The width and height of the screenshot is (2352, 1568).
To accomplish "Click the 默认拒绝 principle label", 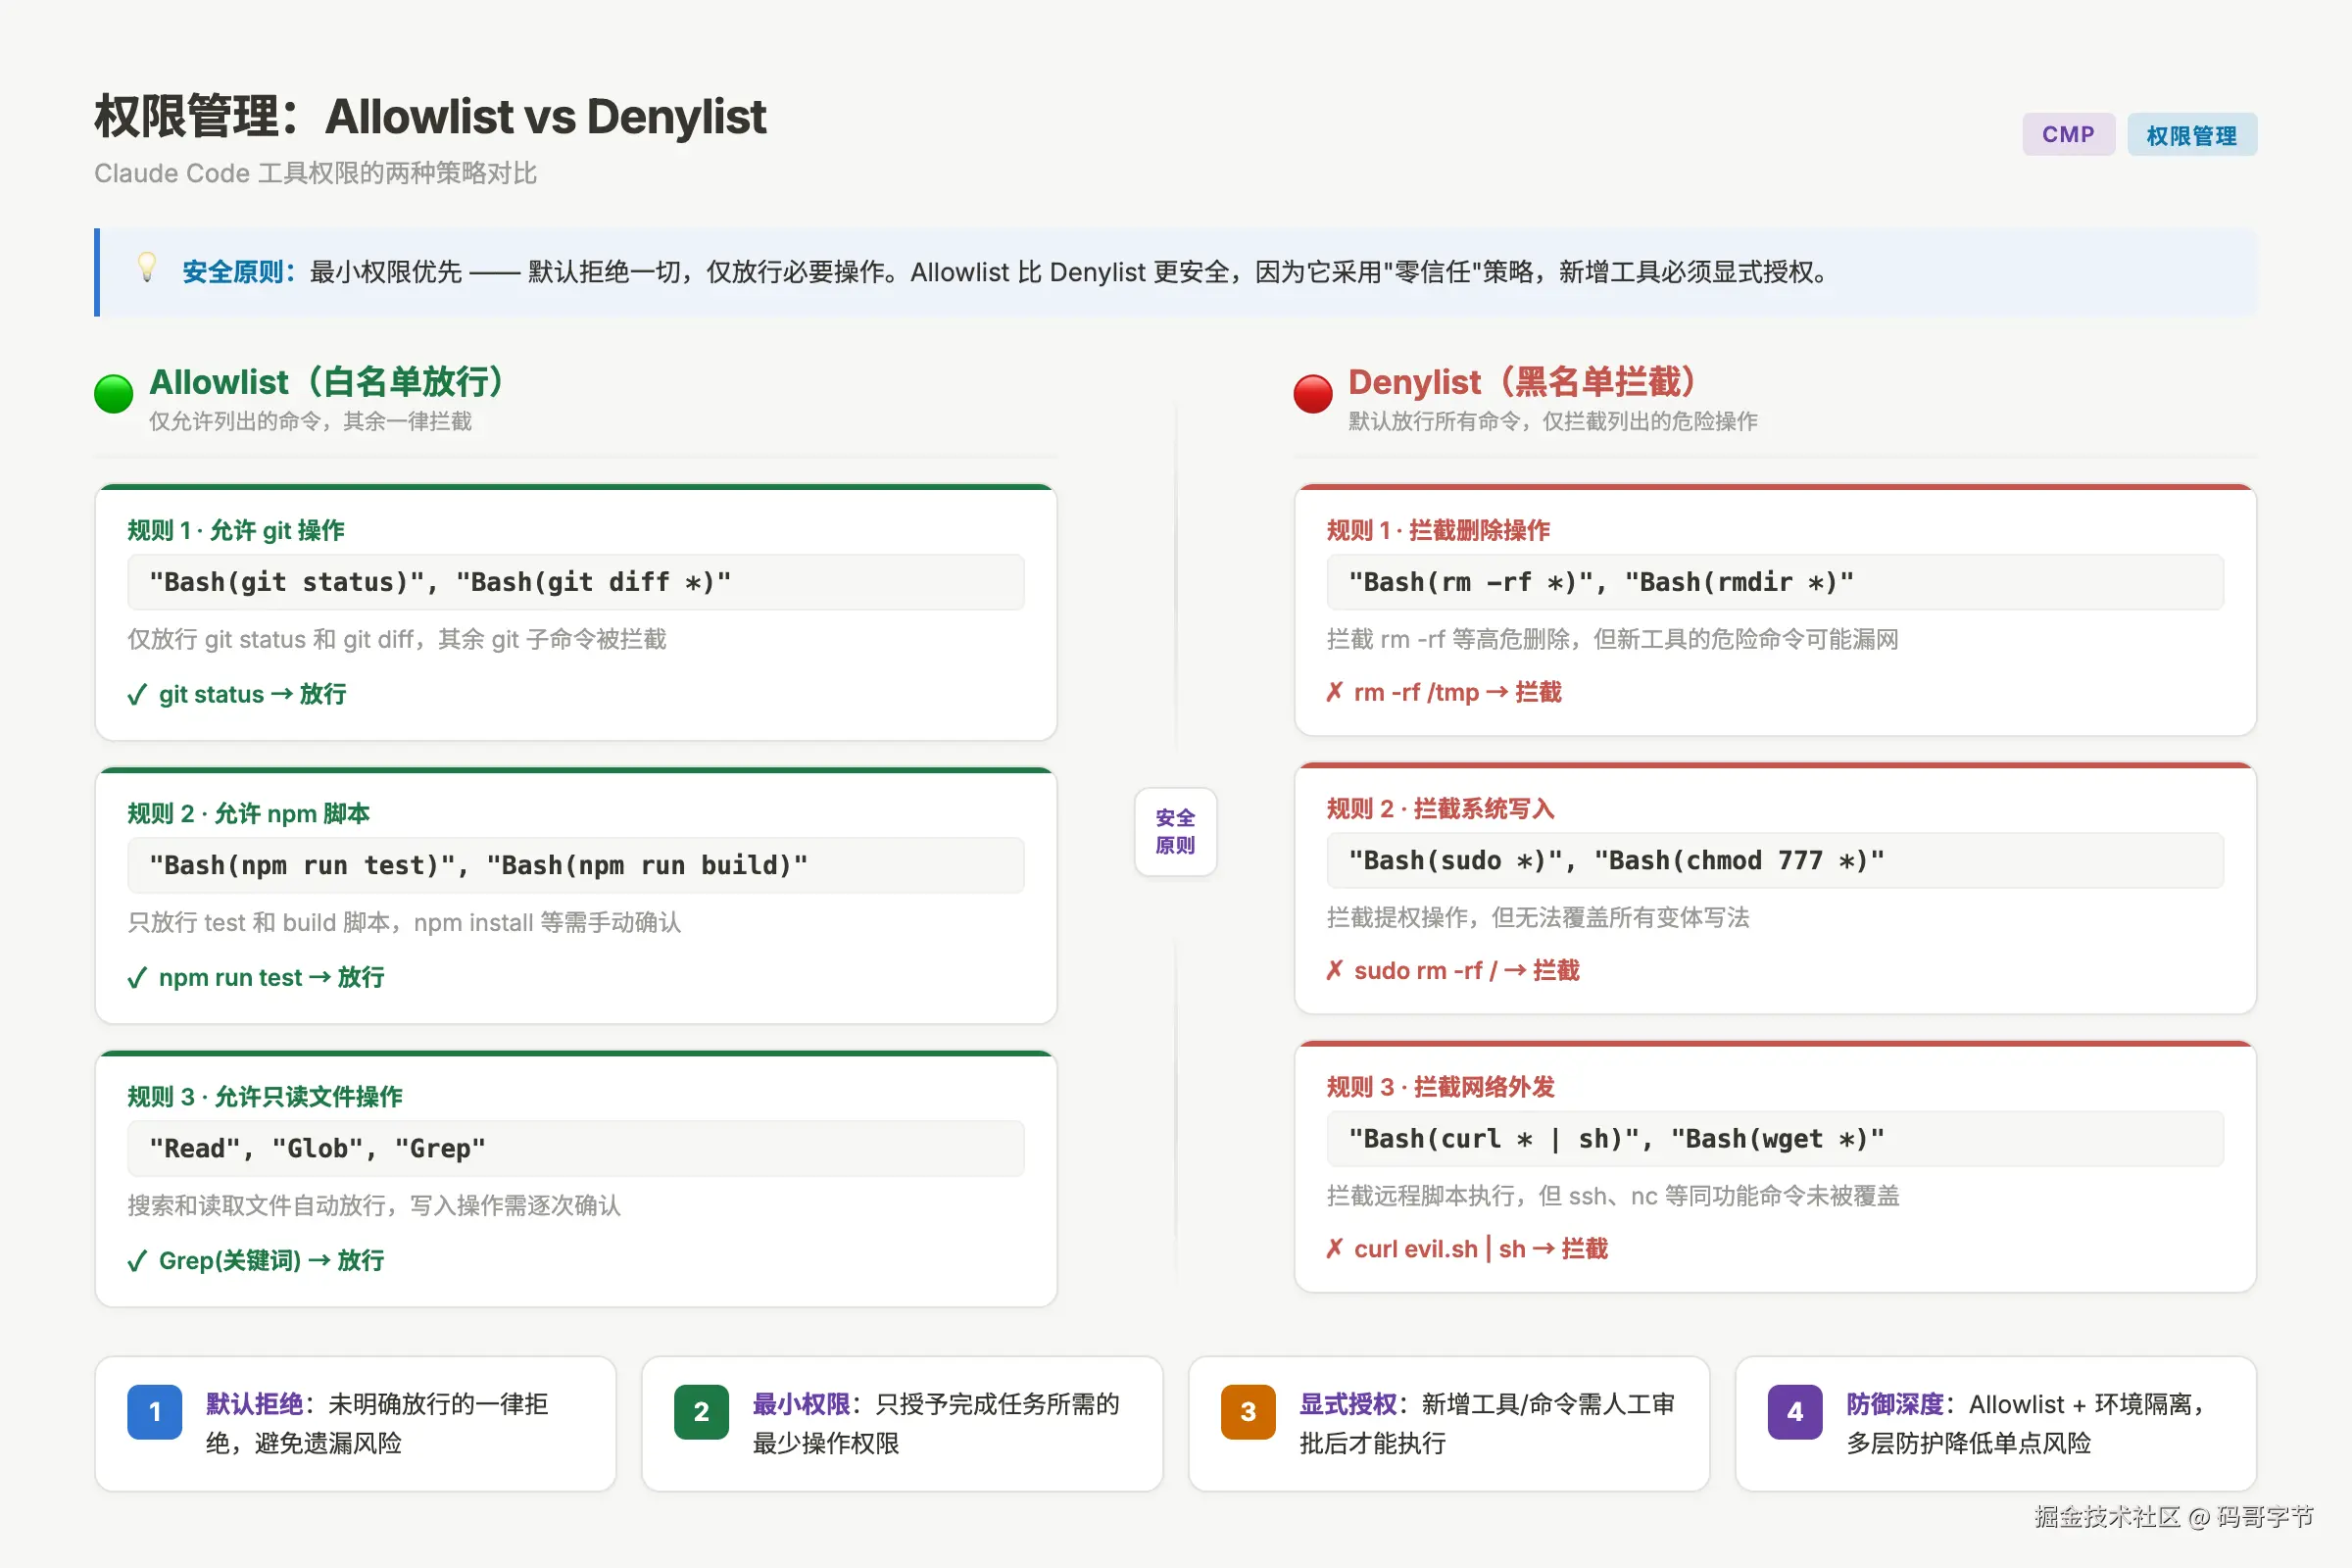I will tap(254, 1404).
